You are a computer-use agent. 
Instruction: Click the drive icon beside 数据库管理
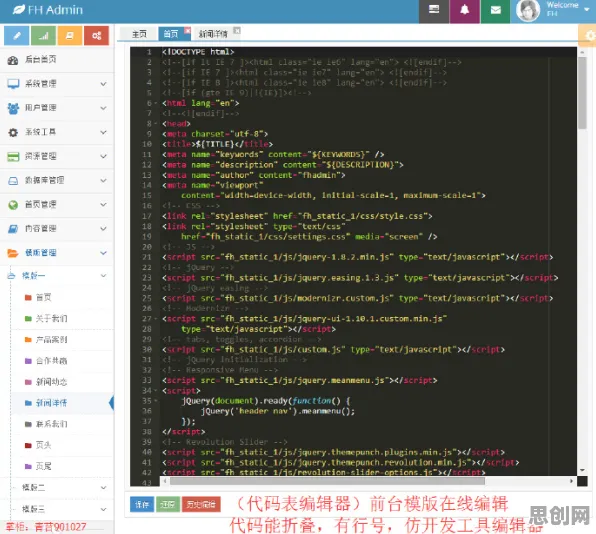pos(13,181)
